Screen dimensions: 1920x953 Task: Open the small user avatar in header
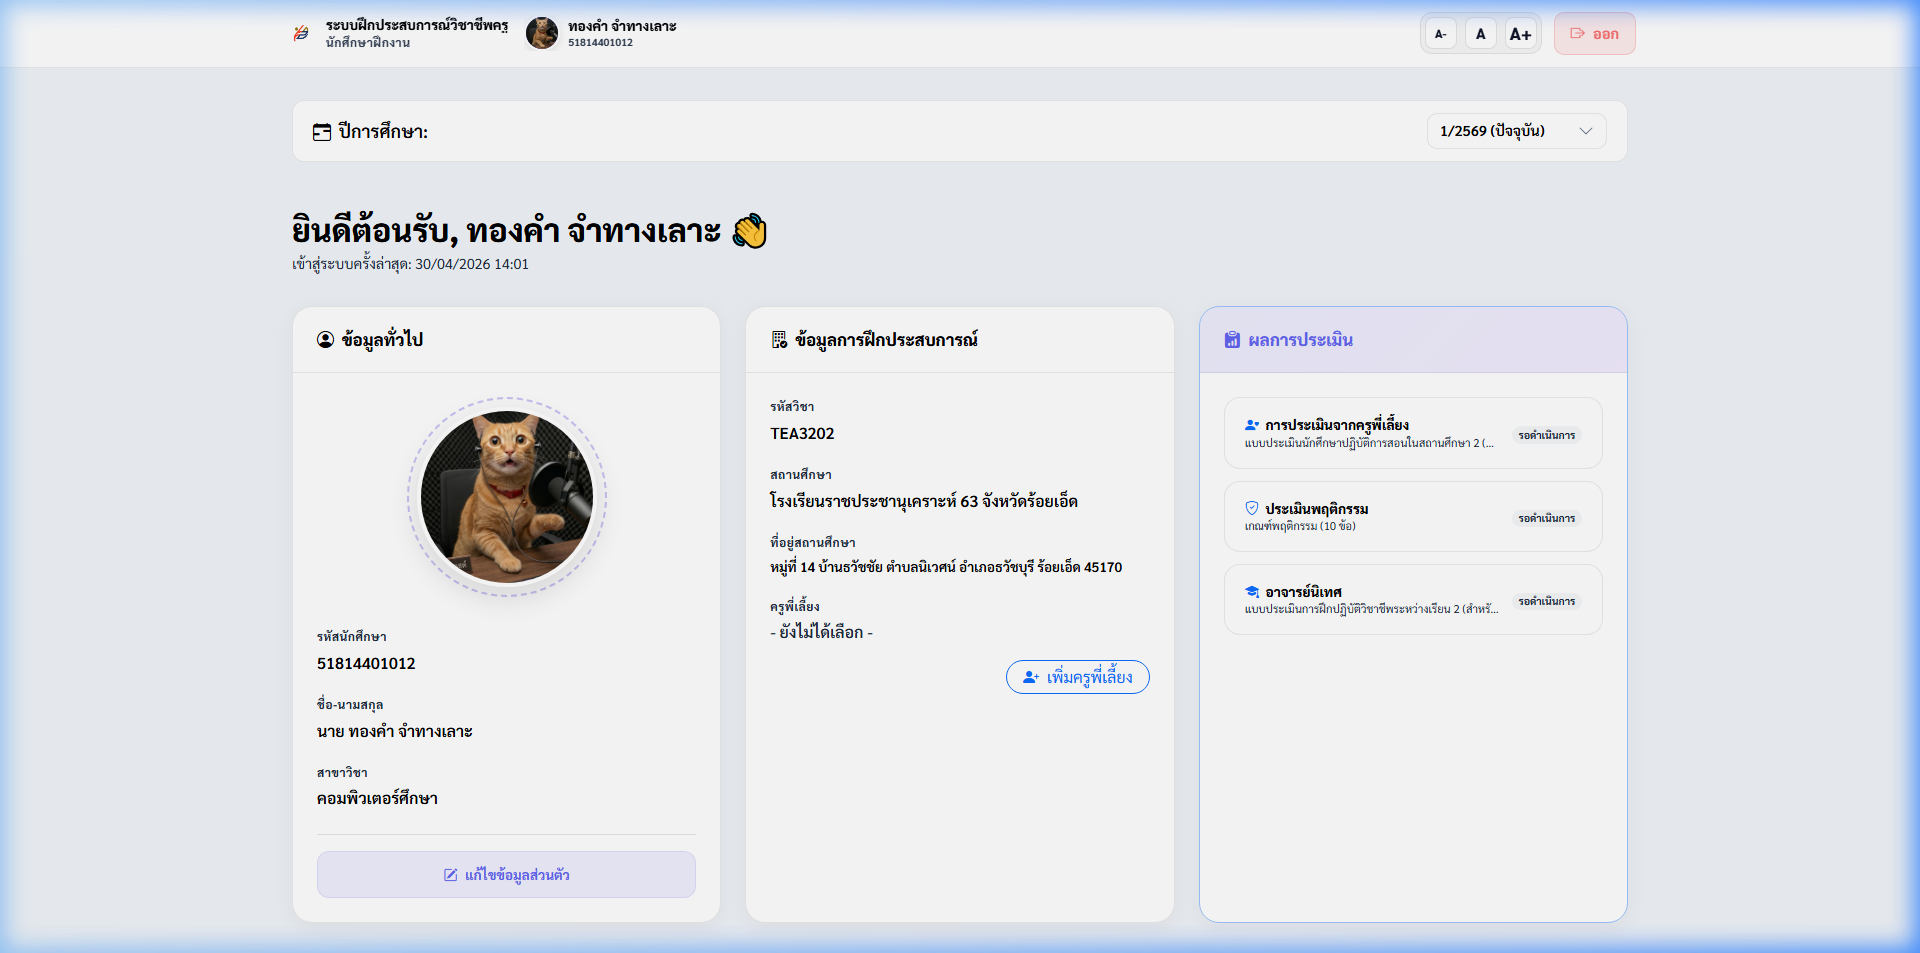pyautogui.click(x=542, y=33)
